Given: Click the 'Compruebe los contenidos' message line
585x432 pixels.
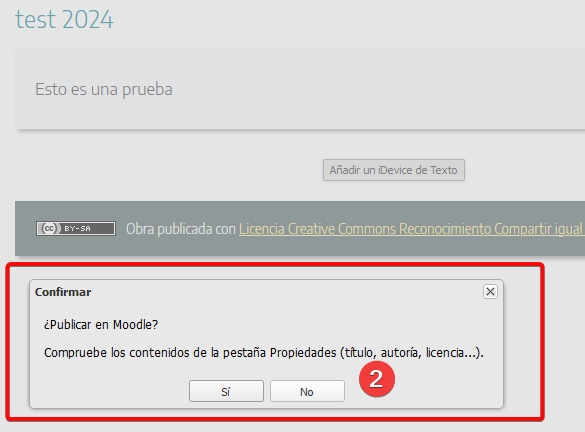Looking at the screenshot, I should 264,353.
